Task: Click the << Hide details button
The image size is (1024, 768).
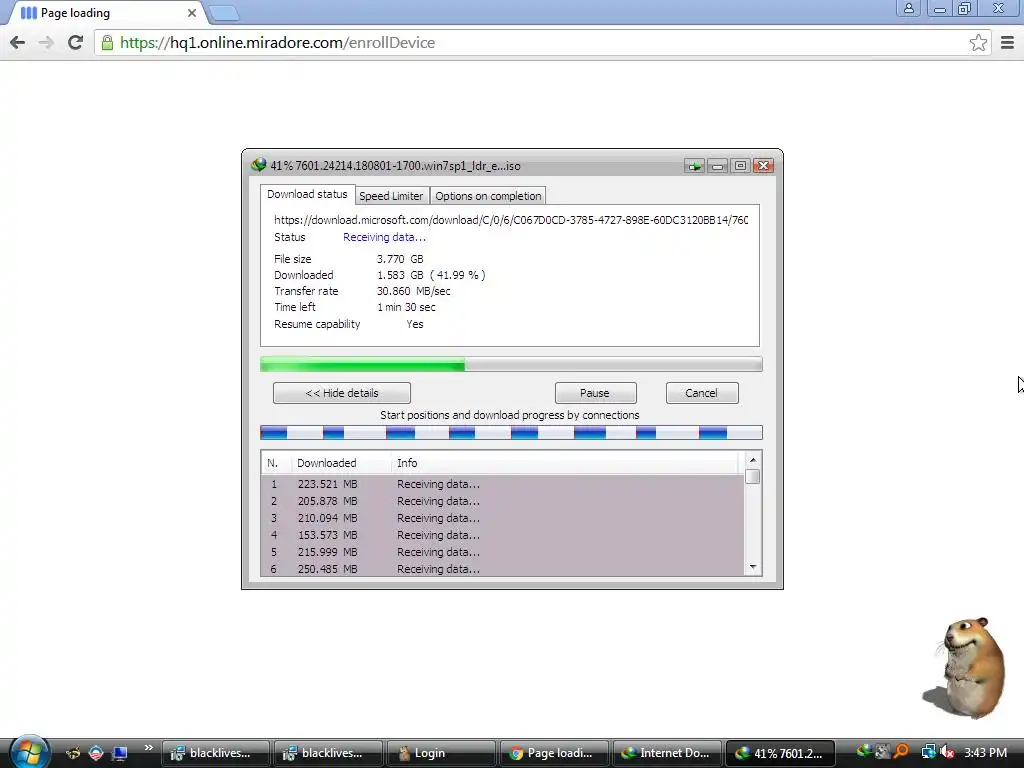Action: point(342,393)
